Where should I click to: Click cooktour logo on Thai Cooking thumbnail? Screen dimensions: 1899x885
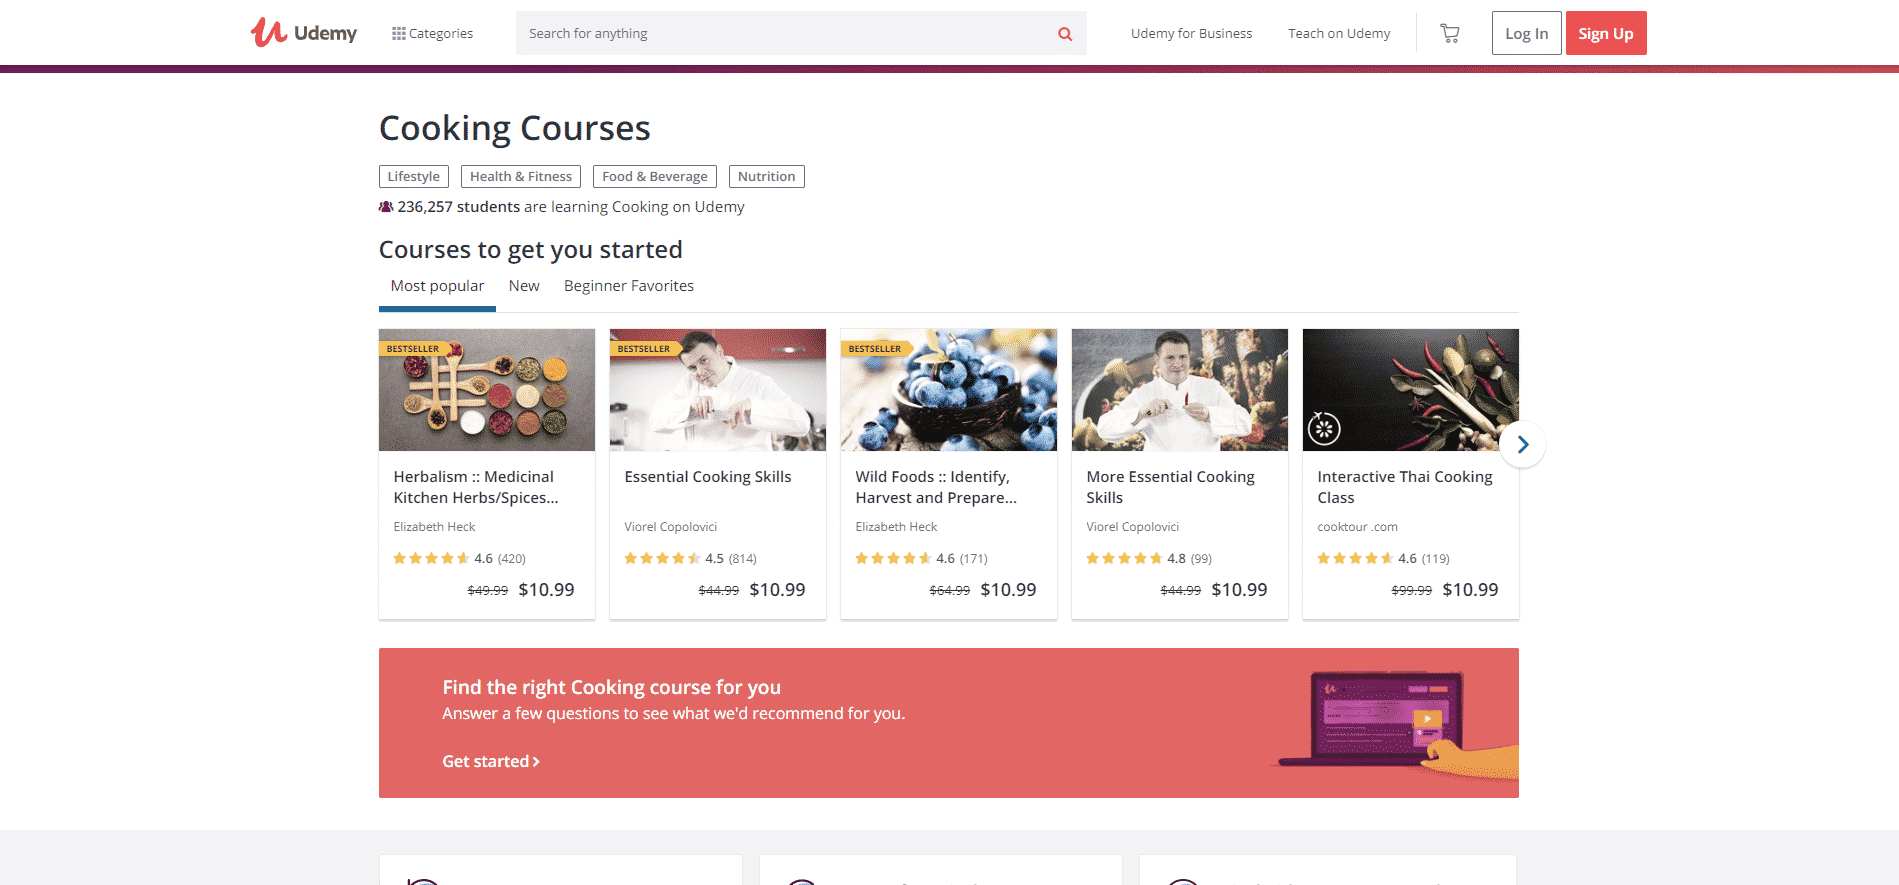tap(1324, 429)
